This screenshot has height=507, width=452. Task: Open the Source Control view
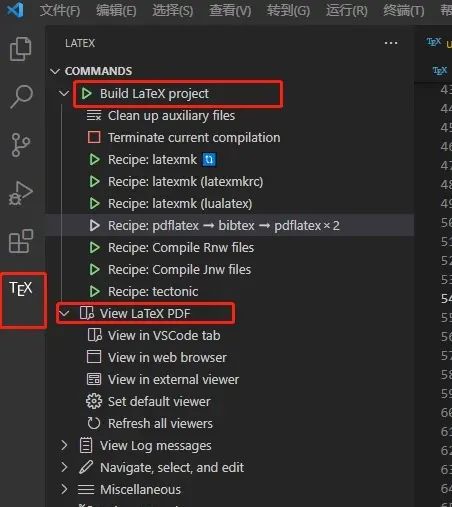pyautogui.click(x=21, y=145)
